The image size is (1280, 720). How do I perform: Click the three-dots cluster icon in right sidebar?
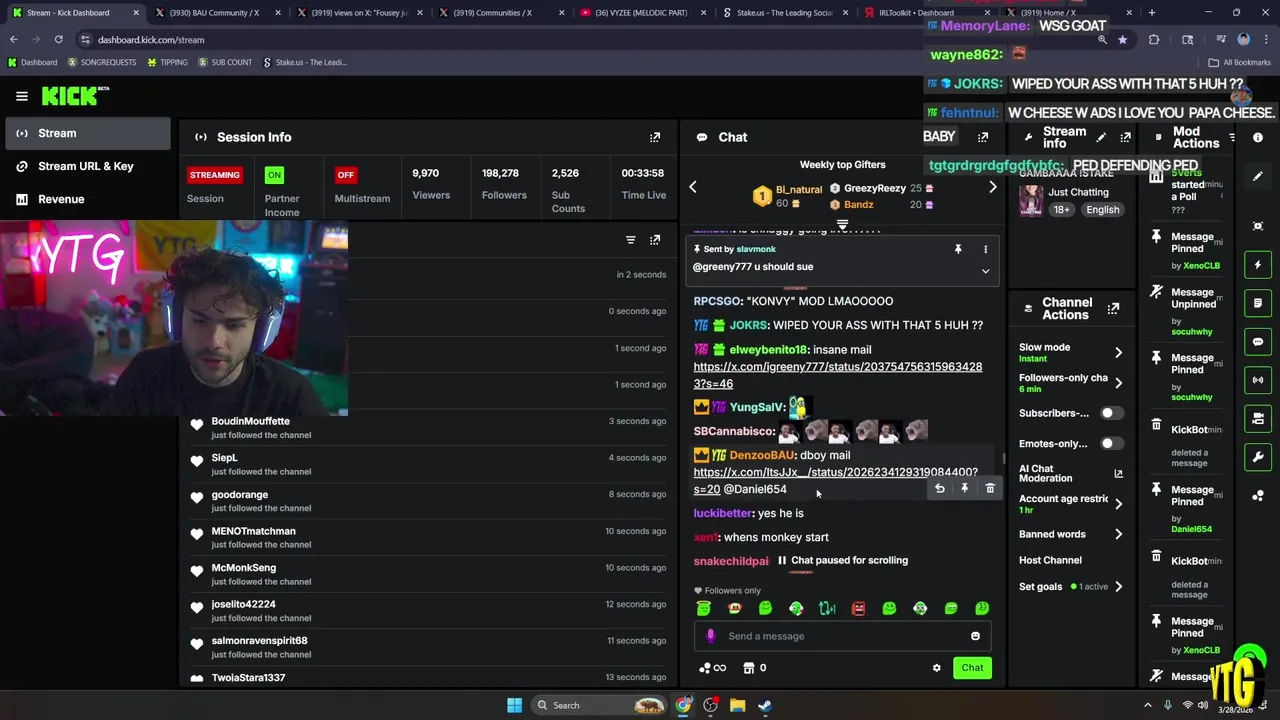coord(1258,496)
